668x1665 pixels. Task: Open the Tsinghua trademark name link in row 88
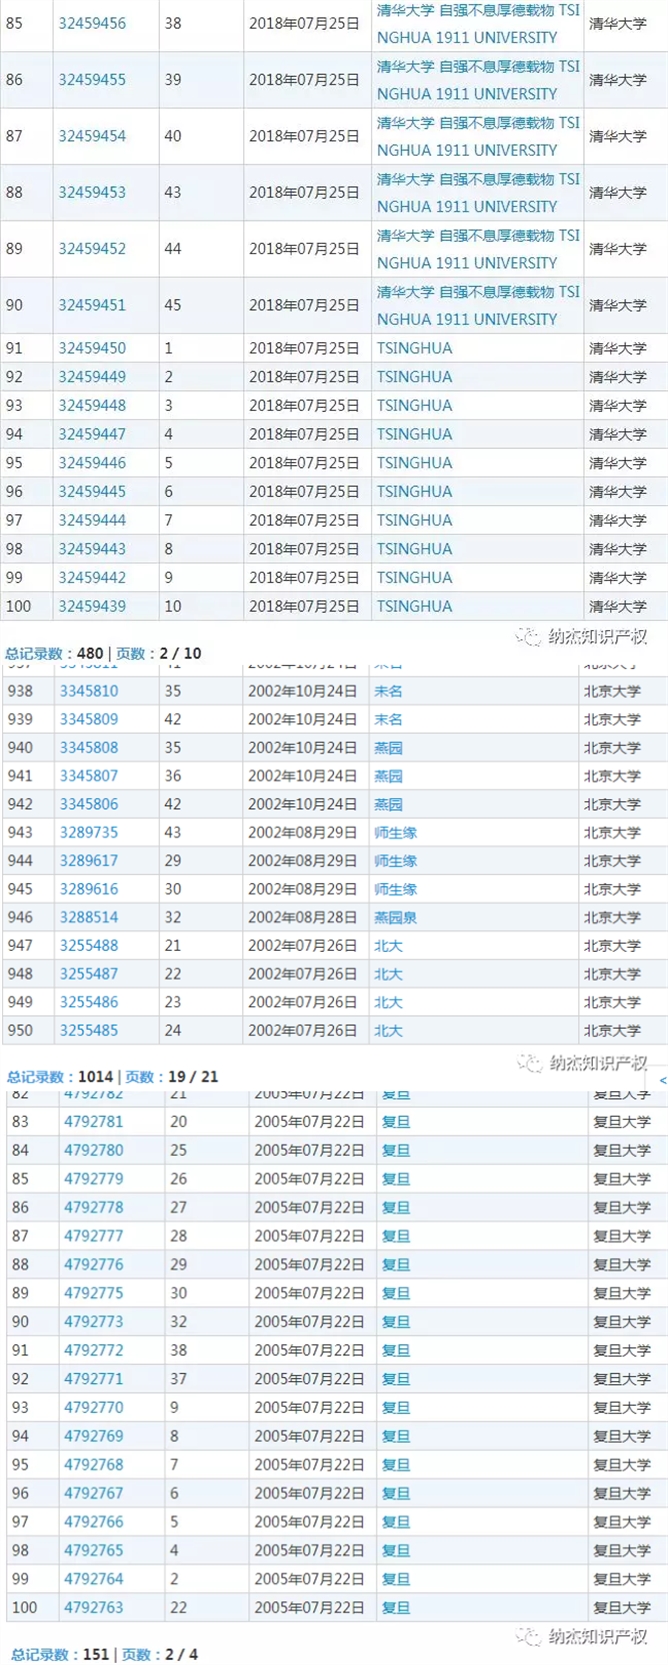pos(478,192)
